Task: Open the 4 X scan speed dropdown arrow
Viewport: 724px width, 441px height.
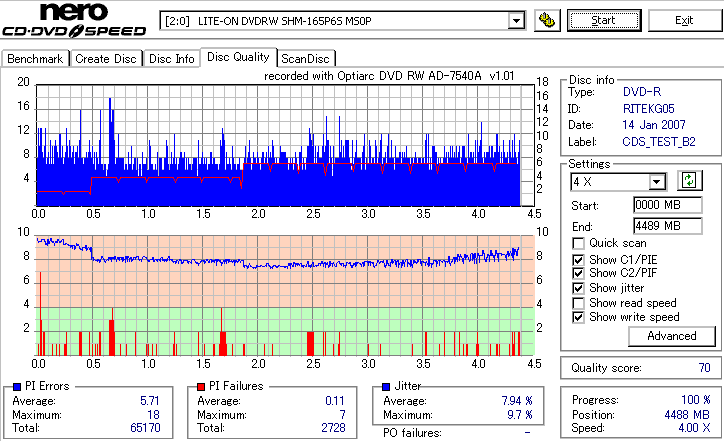Action: (x=656, y=181)
